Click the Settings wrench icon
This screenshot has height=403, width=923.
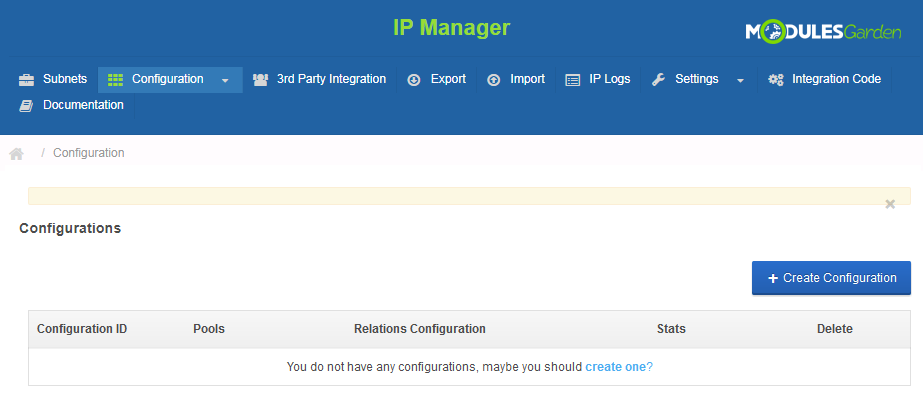coord(658,80)
